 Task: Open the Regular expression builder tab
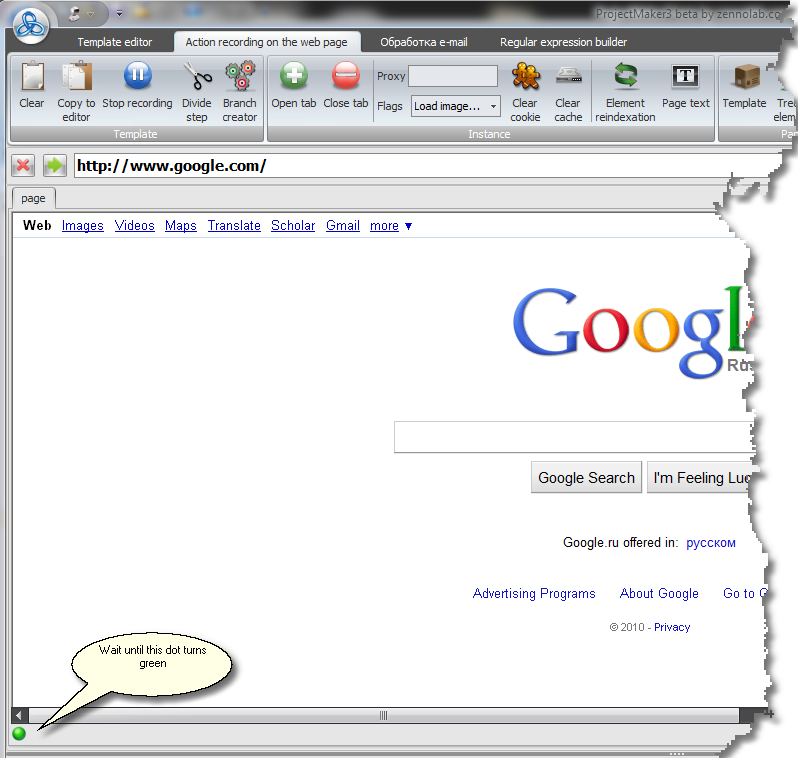[563, 42]
